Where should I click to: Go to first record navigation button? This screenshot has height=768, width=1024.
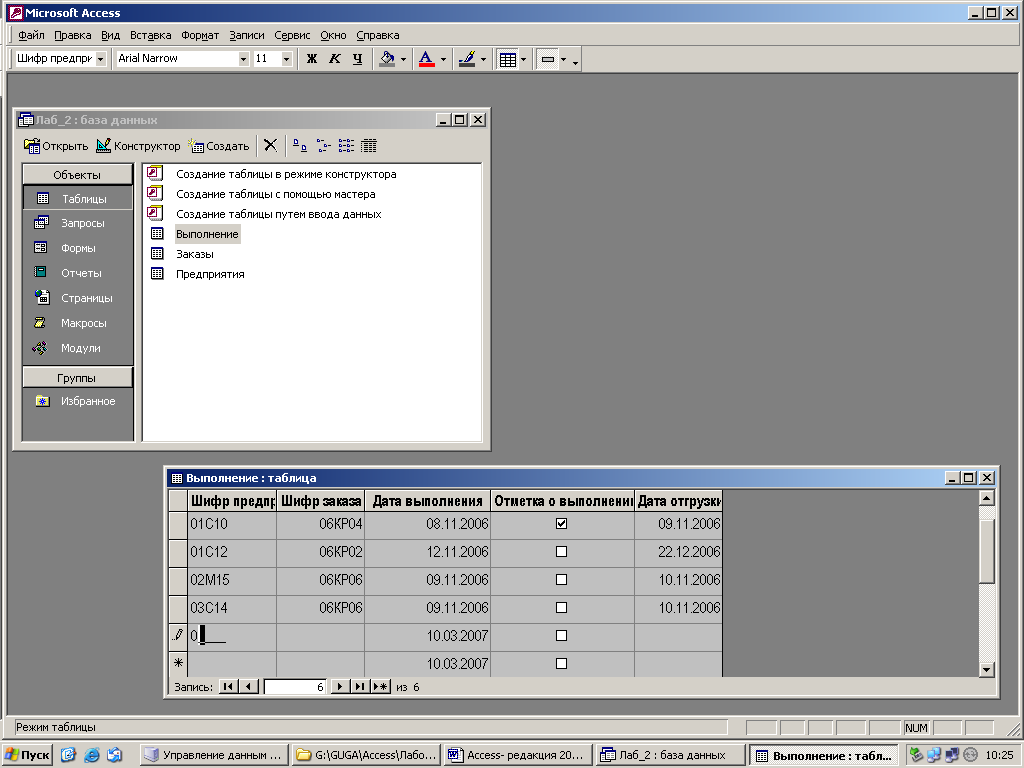pos(228,686)
